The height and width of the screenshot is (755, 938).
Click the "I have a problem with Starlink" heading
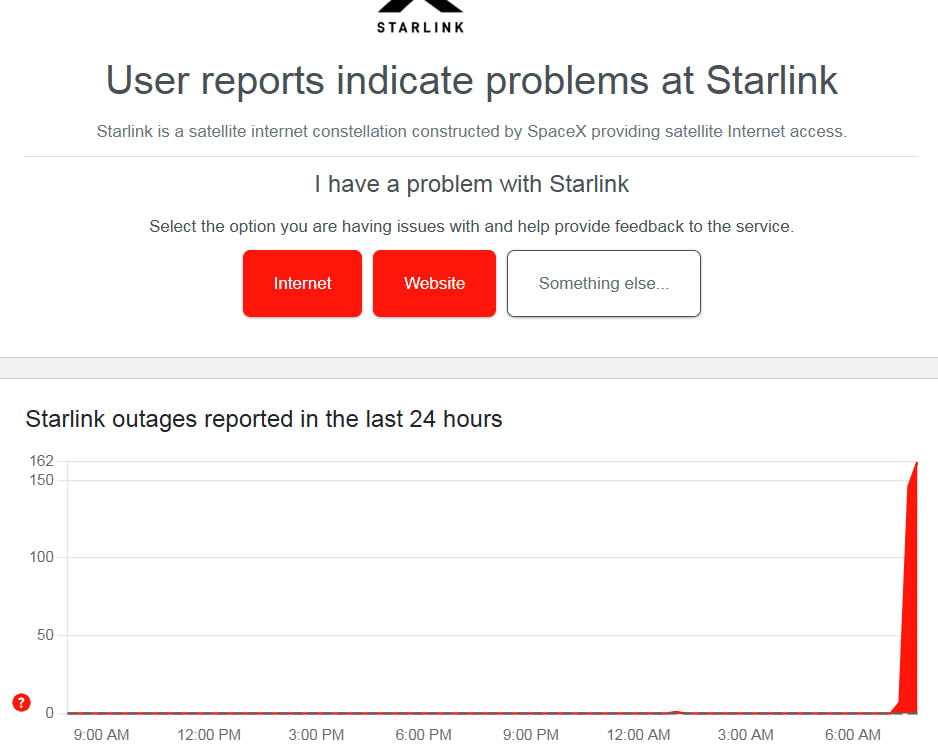pyautogui.click(x=471, y=184)
